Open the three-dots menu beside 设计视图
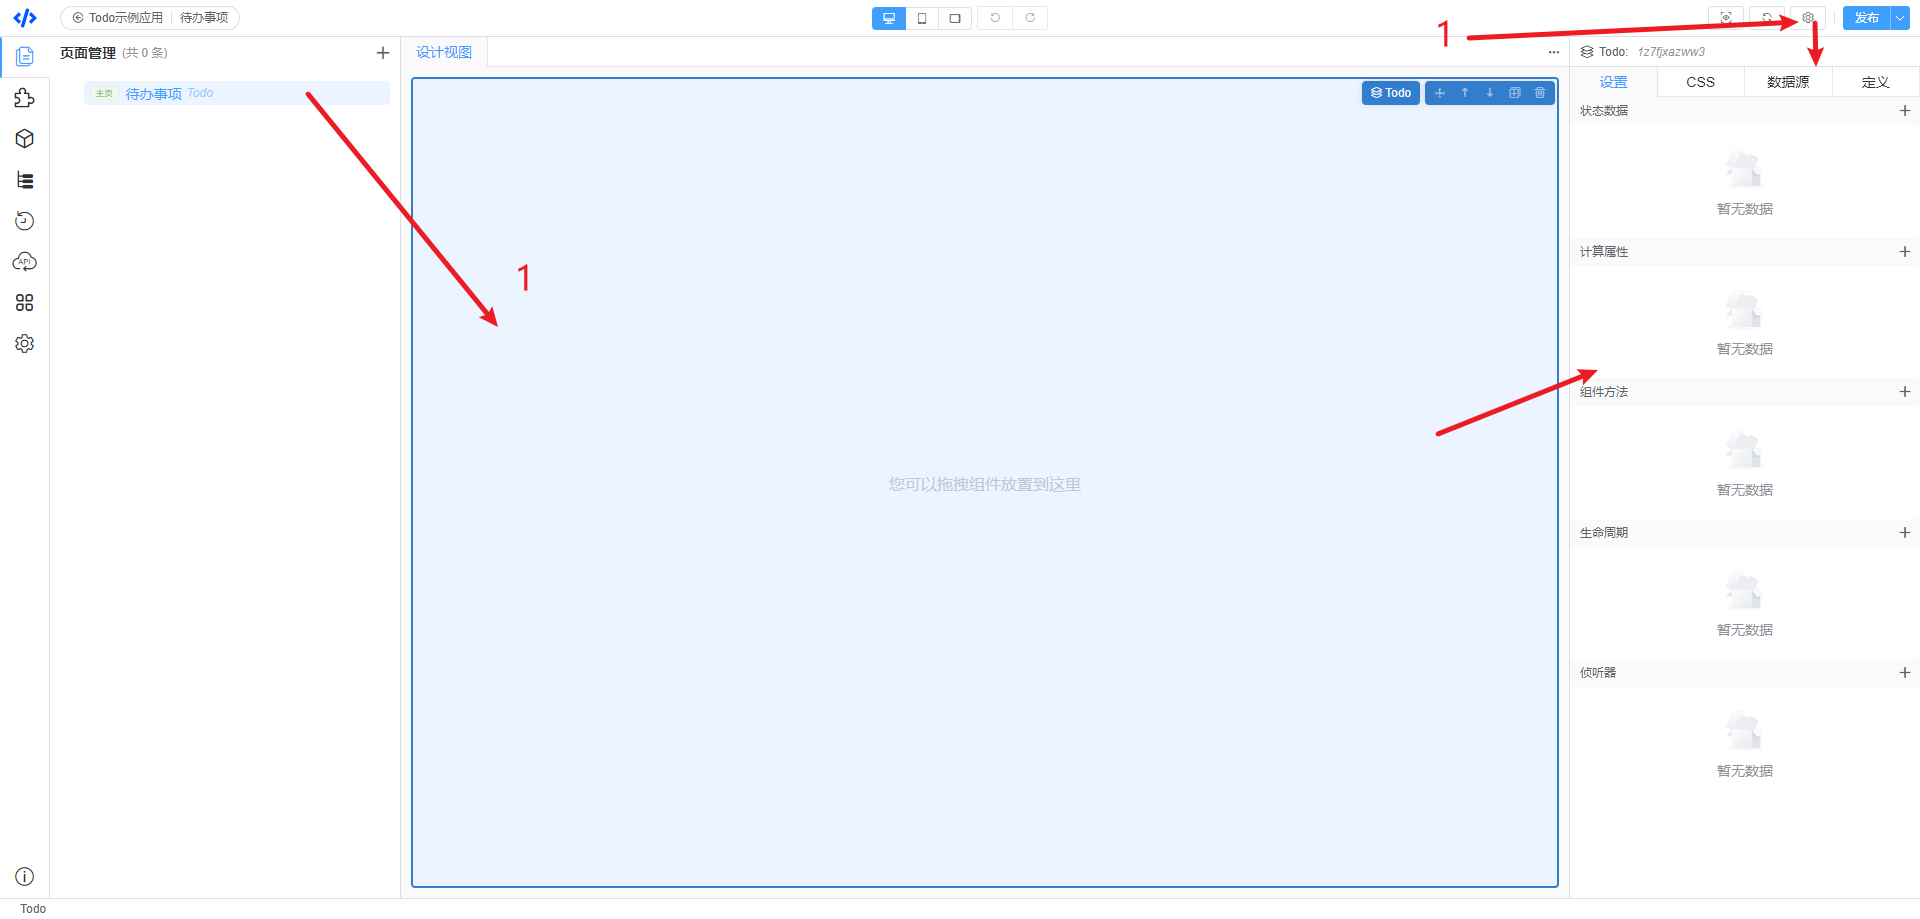Image resolution: width=1920 pixels, height=919 pixels. click(x=1553, y=52)
